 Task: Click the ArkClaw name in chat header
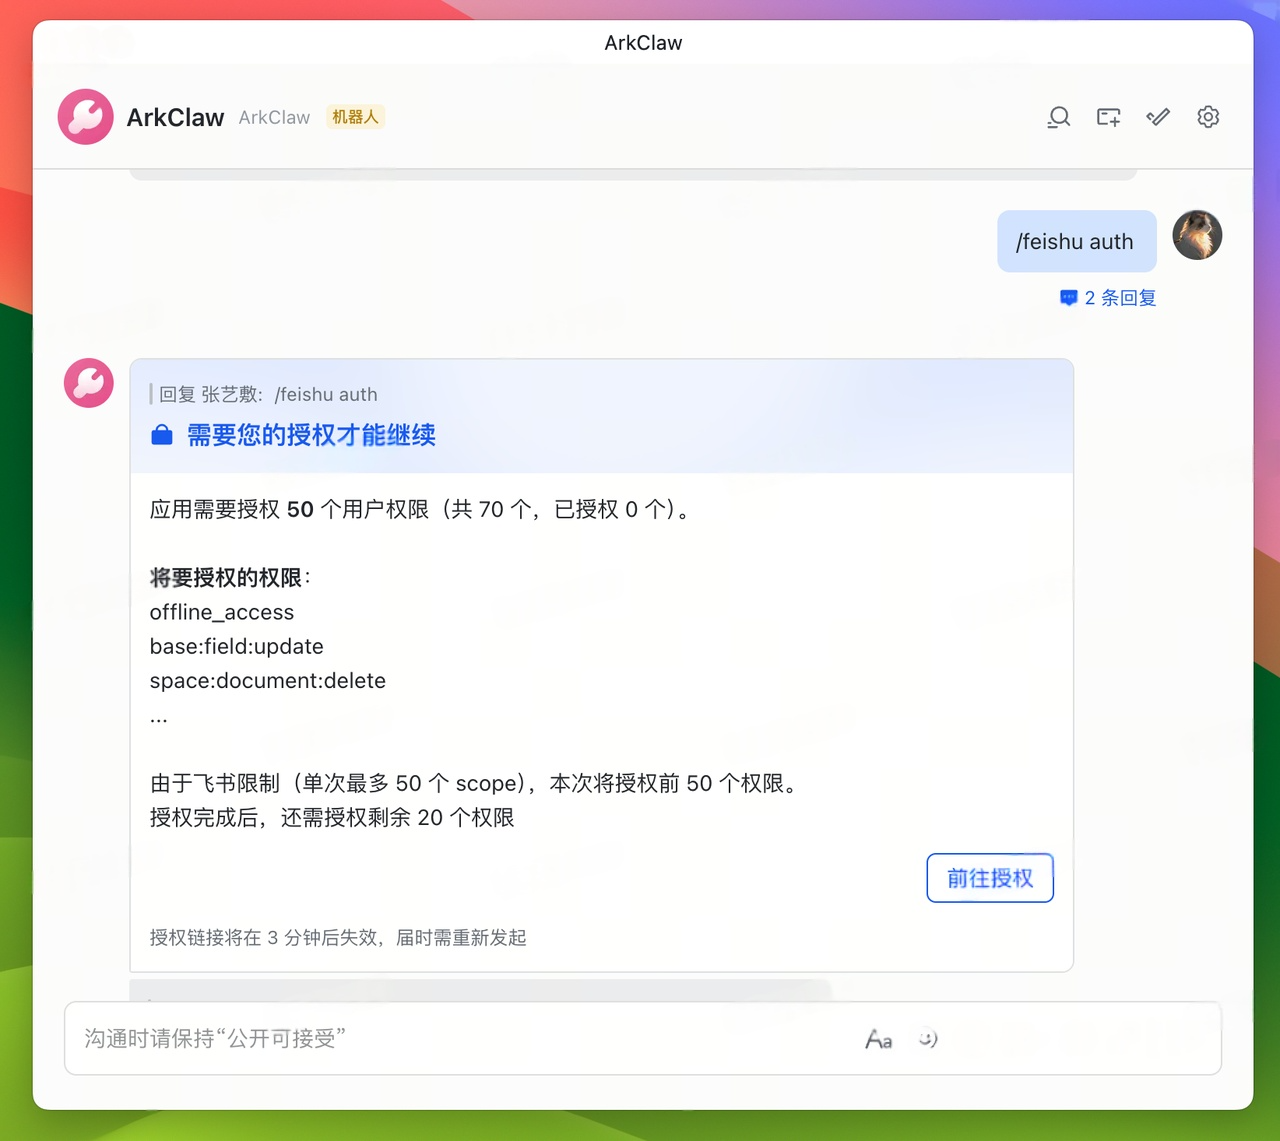point(175,117)
